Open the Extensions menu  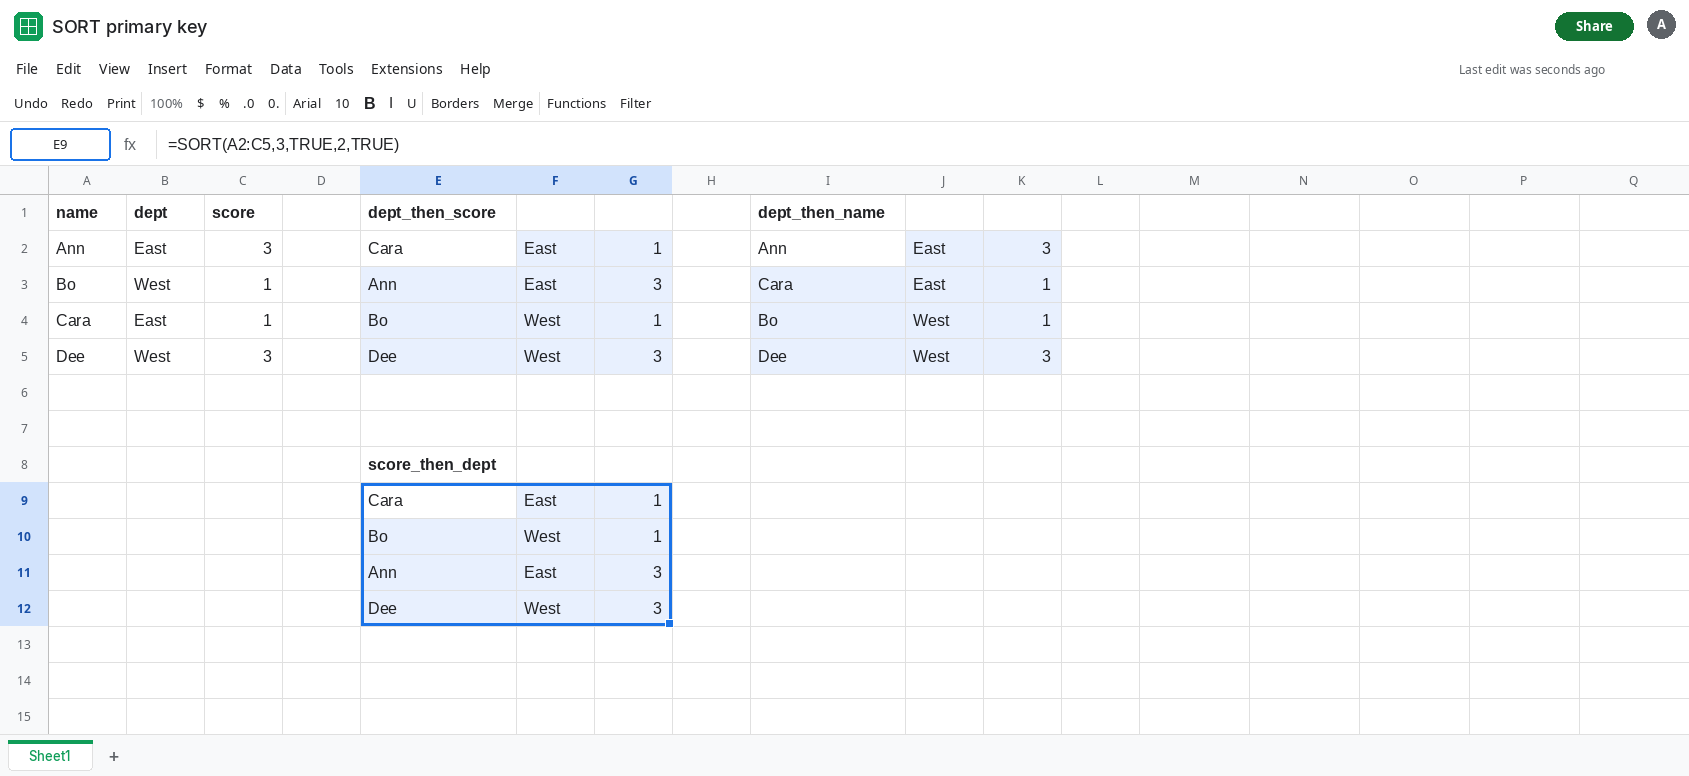click(x=406, y=69)
